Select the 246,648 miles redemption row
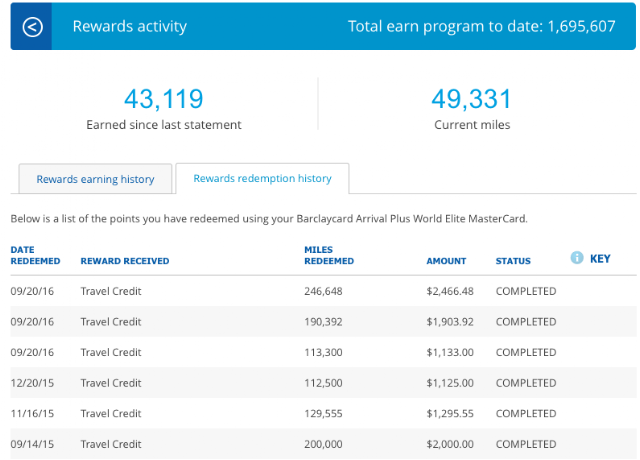This screenshot has width=640, height=460. click(x=323, y=291)
